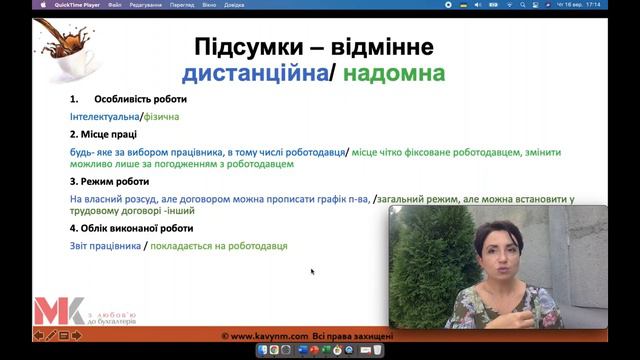Launch Chrome from the Dock
640x360 pixels.
point(274,350)
